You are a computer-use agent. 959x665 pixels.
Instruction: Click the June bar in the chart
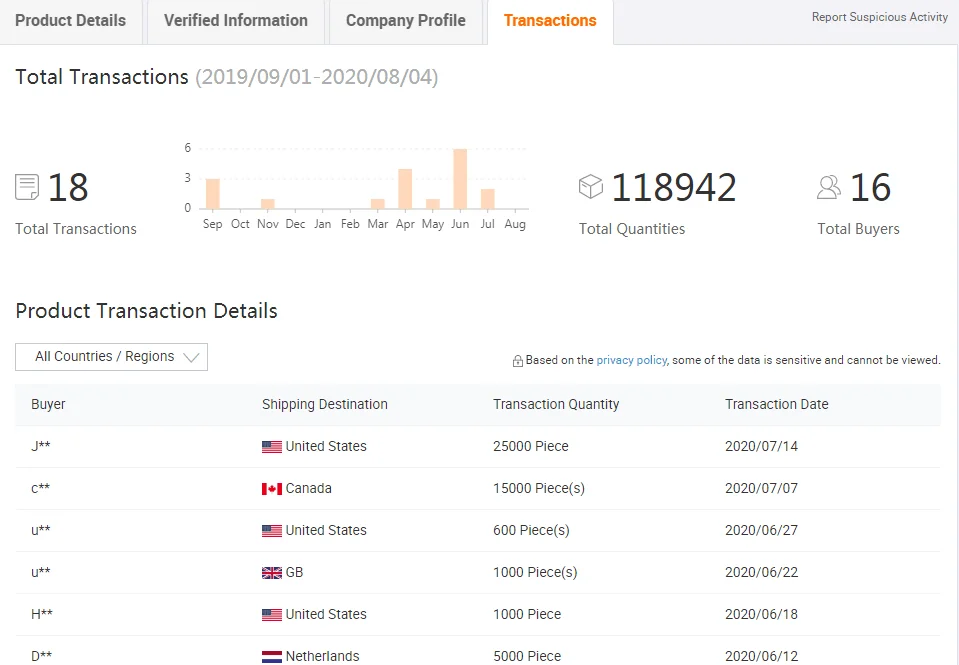coord(460,179)
